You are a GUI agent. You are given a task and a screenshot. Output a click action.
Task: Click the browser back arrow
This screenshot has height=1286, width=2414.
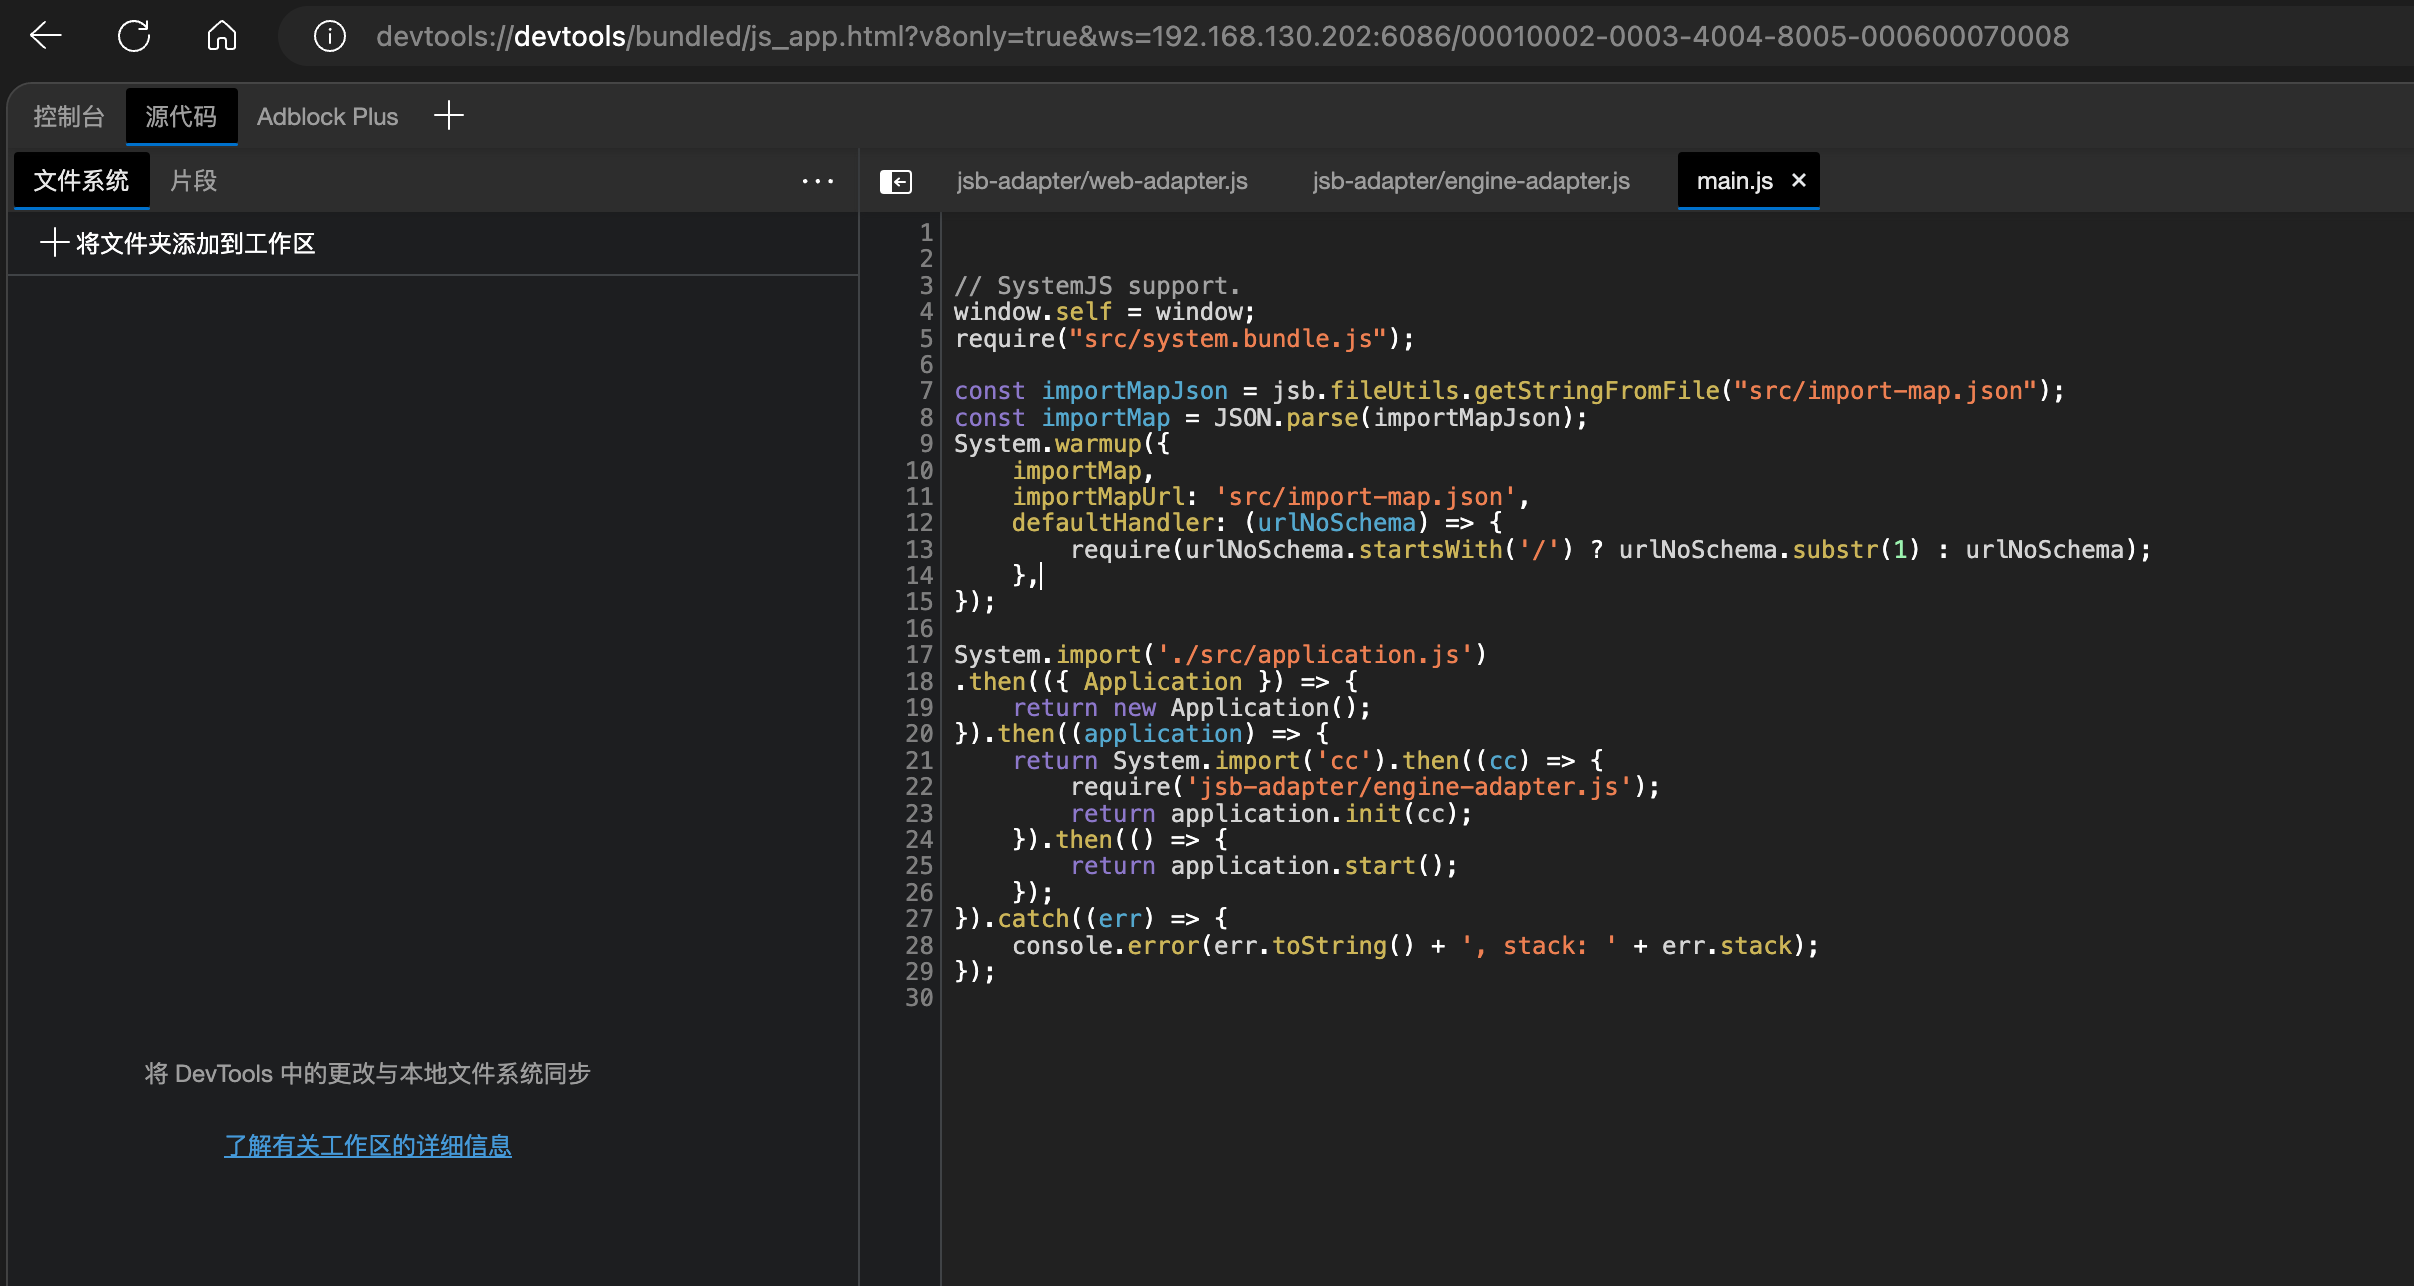click(x=46, y=36)
